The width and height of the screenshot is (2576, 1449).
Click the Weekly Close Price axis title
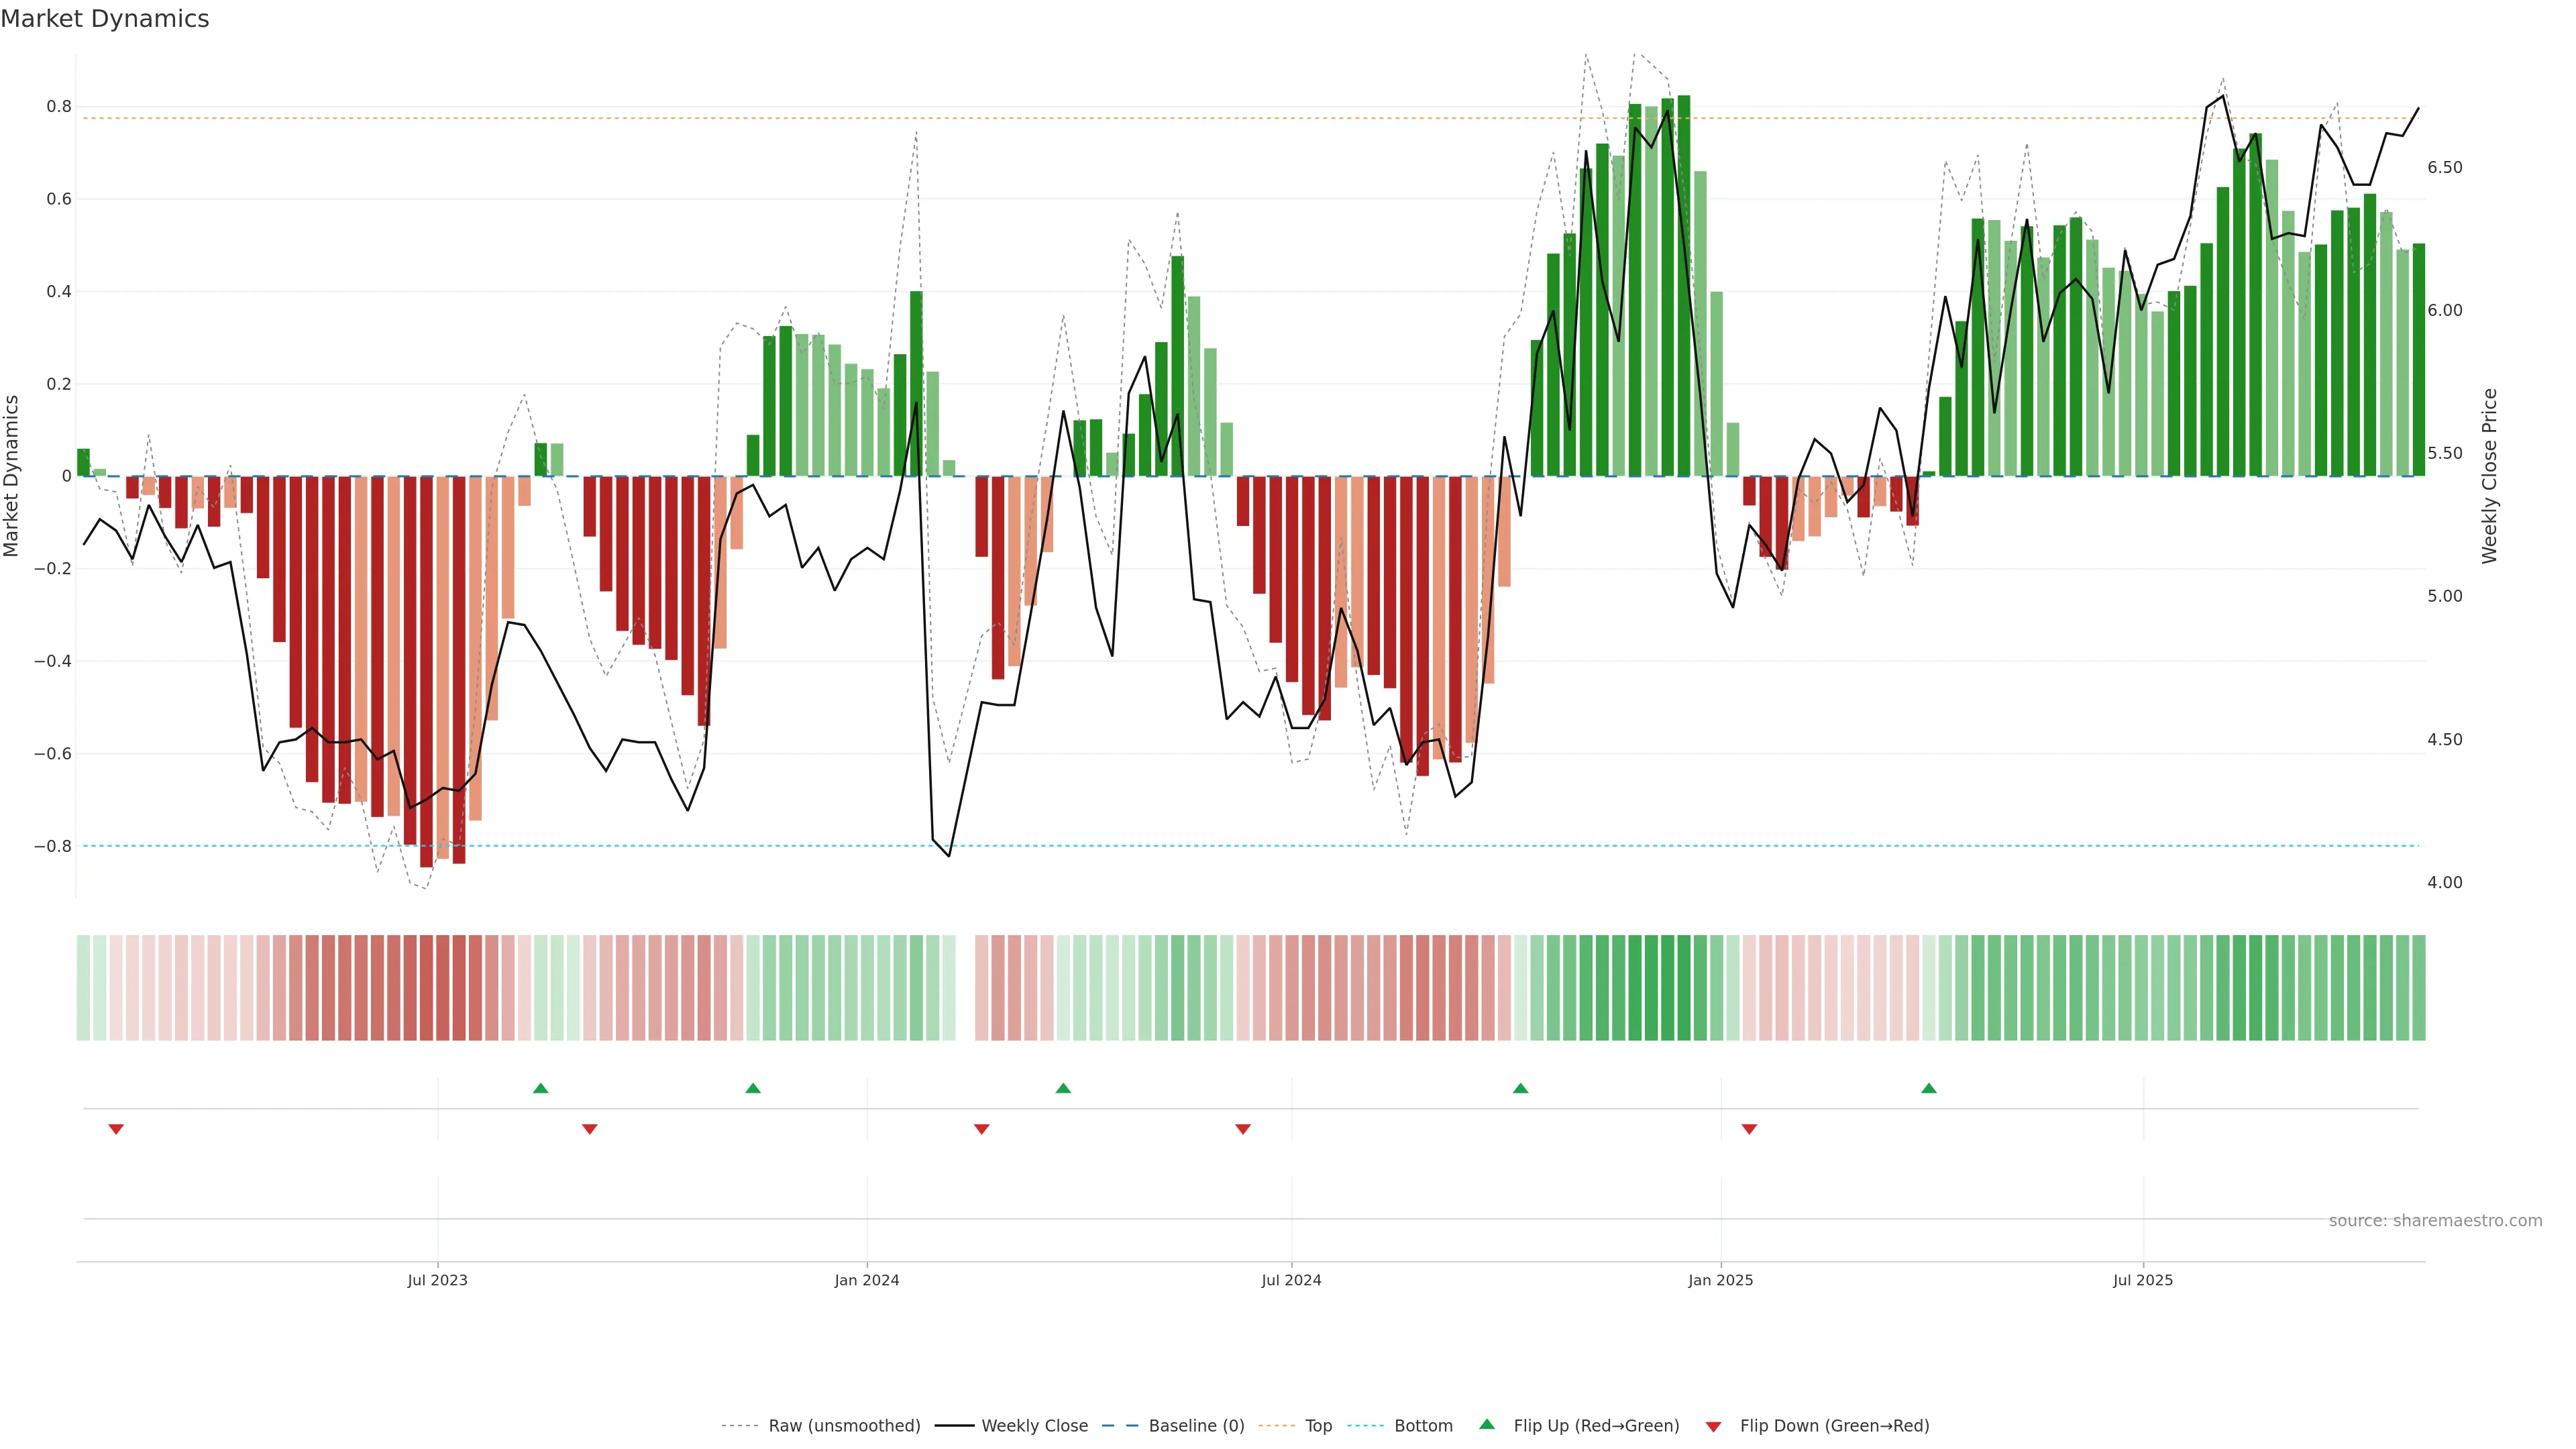click(2489, 476)
